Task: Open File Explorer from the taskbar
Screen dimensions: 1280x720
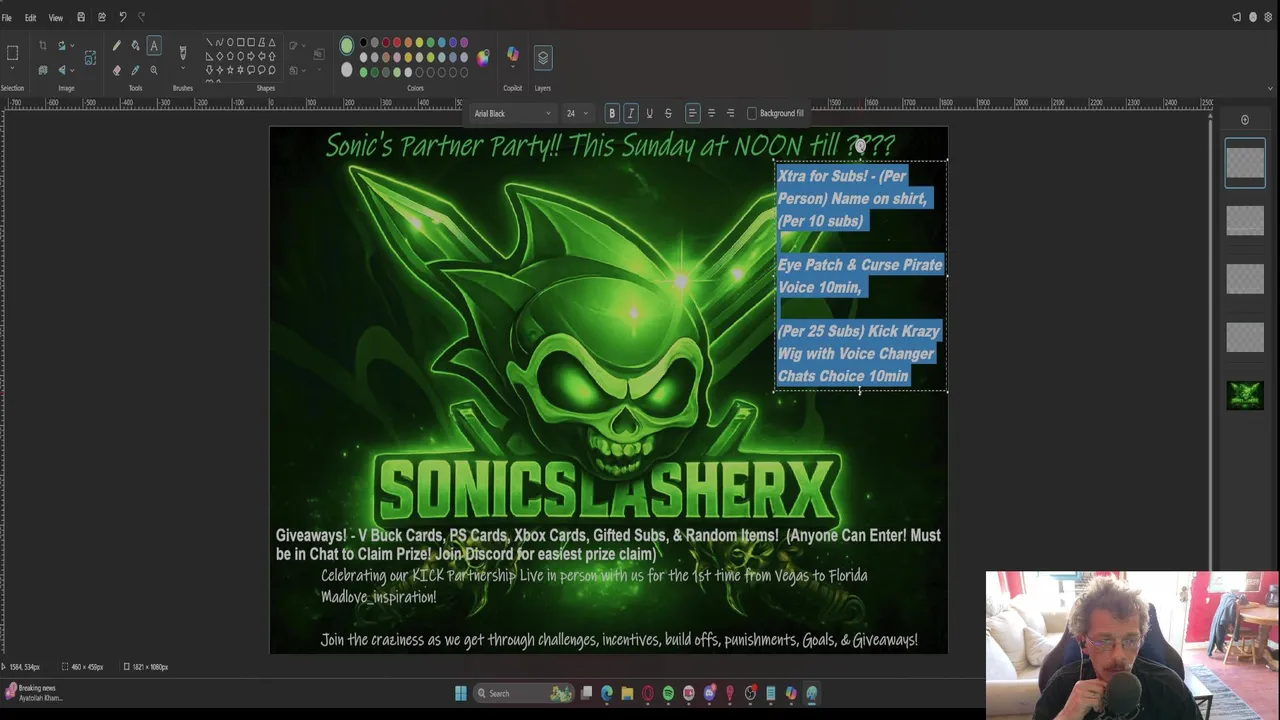Action: pos(627,693)
